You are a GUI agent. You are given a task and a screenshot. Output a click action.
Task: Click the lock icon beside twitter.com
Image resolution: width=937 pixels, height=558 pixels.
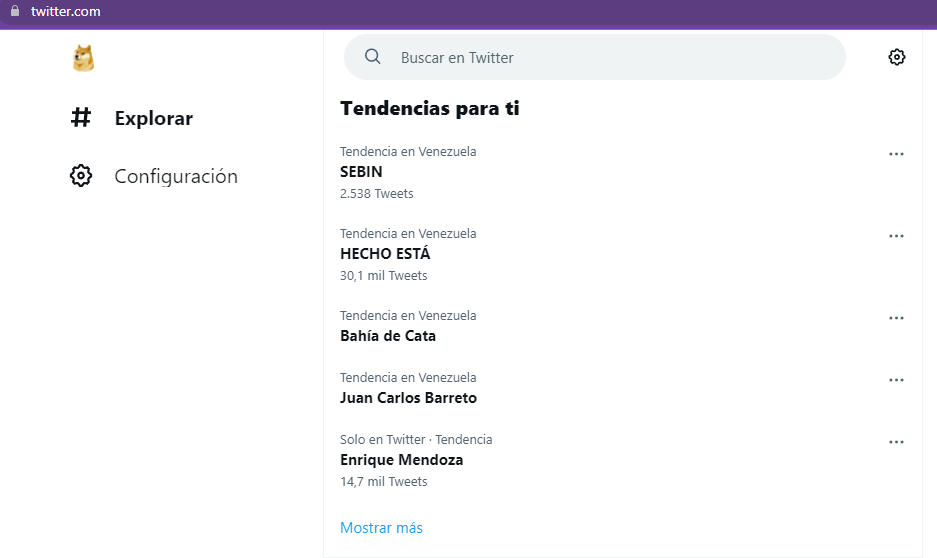15,11
